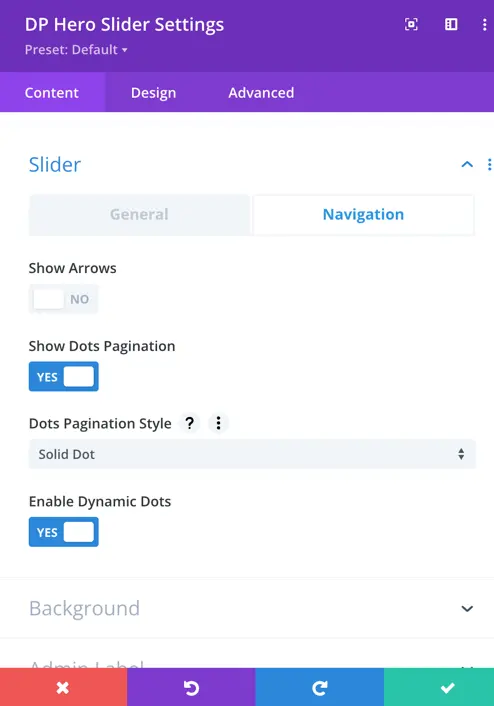Viewport: 494px width, 706px height.
Task: Click the undo arrow button
Action: [x=191, y=687]
